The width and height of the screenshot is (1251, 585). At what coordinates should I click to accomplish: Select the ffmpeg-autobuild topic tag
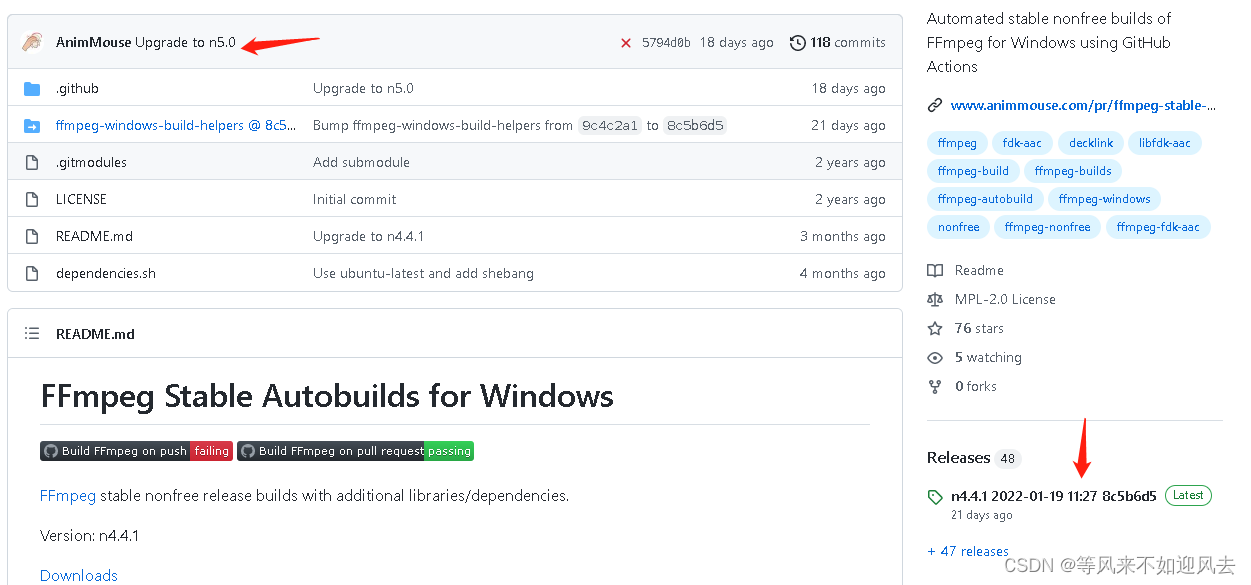985,199
